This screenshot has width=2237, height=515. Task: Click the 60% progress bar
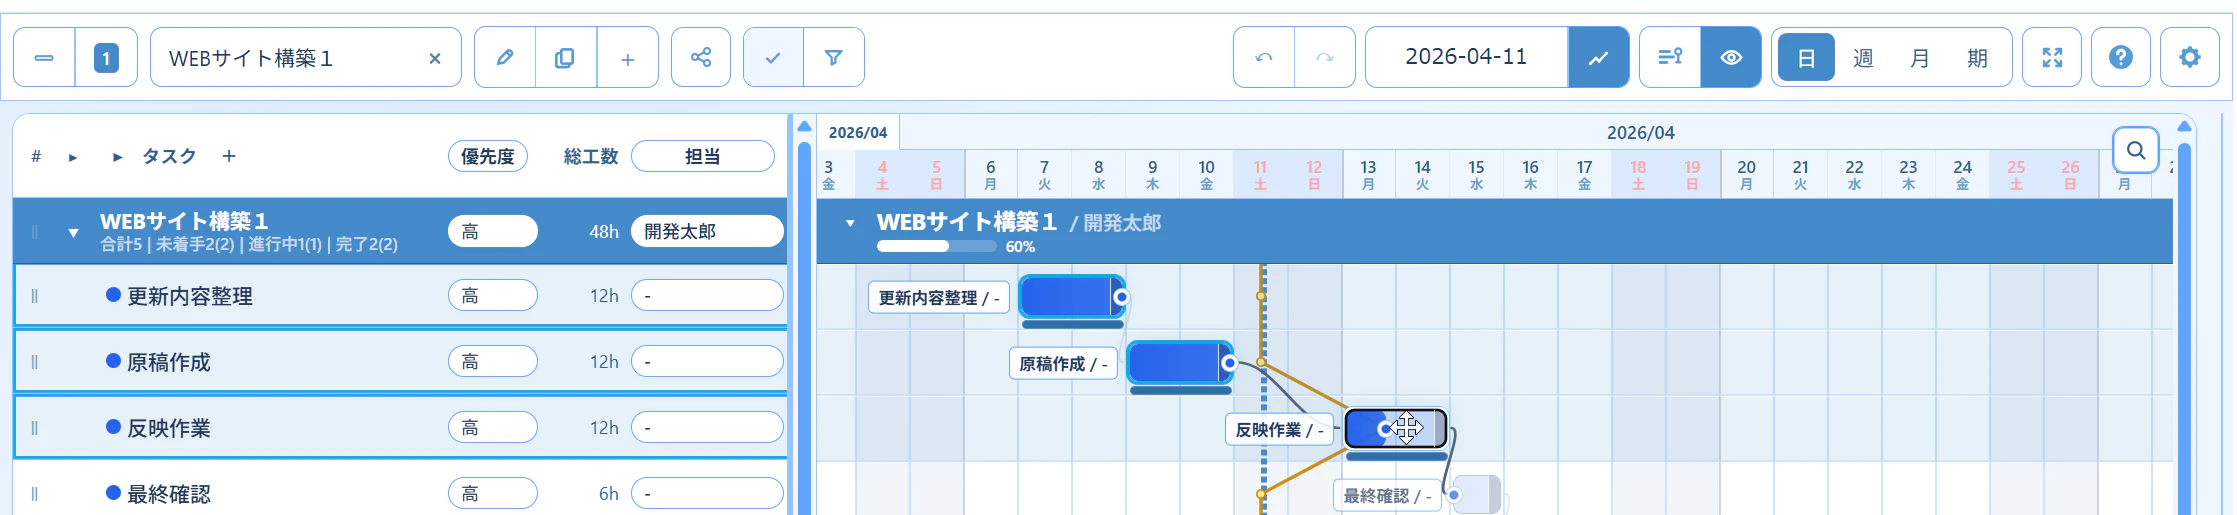[x=938, y=246]
